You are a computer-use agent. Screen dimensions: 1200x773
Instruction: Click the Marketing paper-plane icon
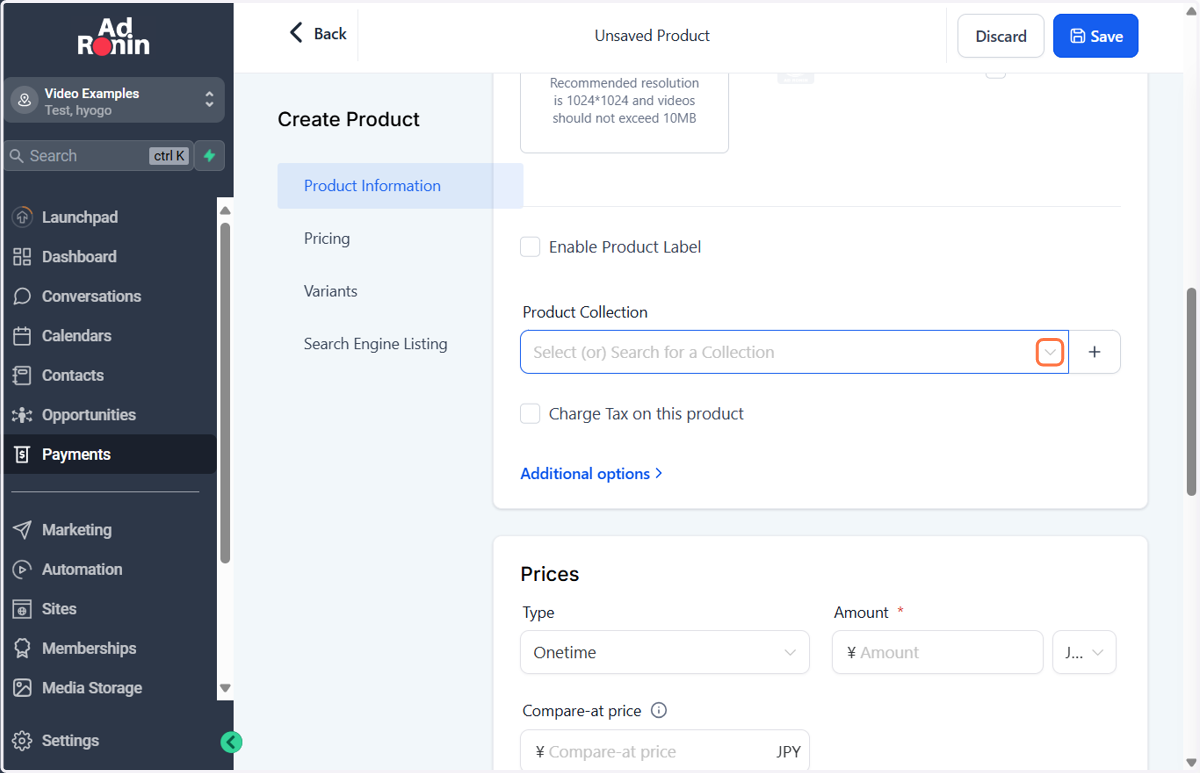[x=22, y=530]
